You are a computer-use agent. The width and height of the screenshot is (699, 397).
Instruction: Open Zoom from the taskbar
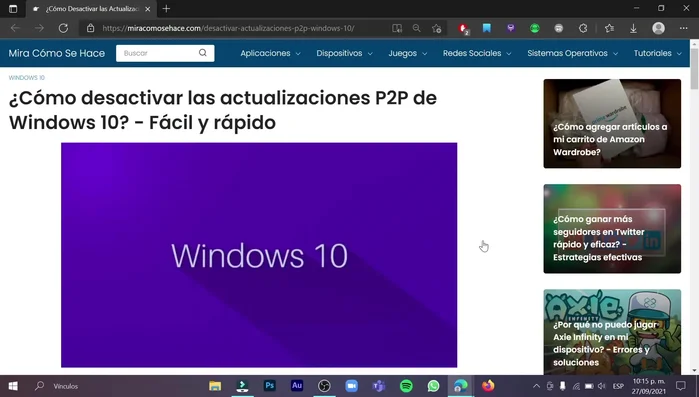click(x=352, y=386)
